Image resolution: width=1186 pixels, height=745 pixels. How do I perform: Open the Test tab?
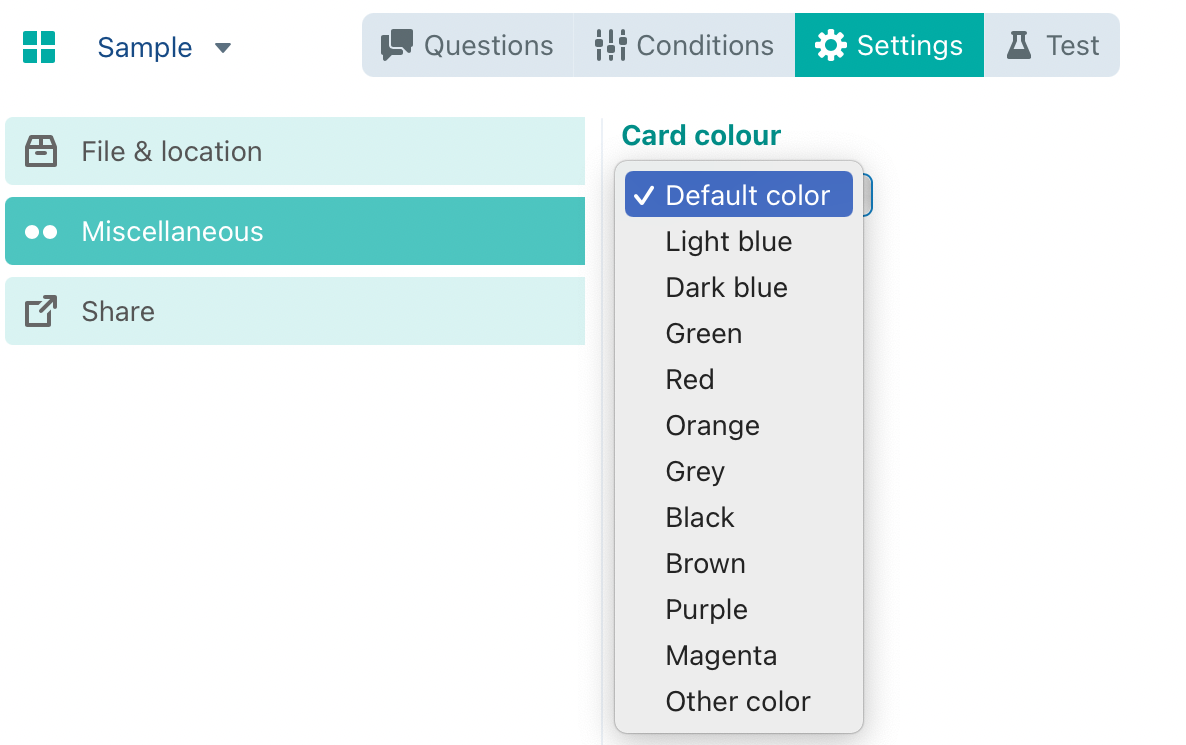pos(1072,45)
